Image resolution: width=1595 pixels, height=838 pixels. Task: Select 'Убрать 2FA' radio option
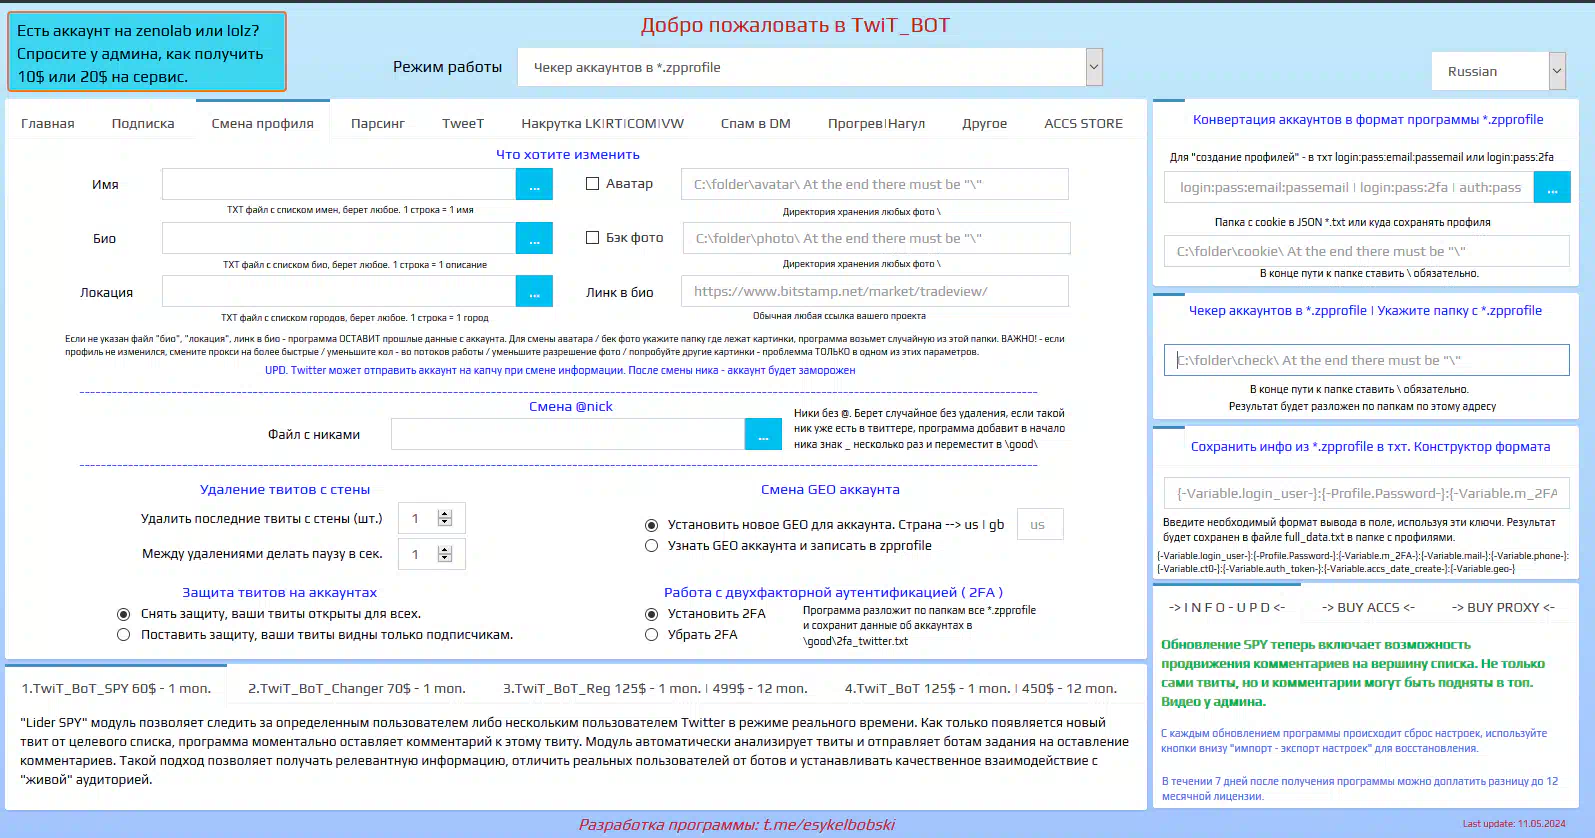click(652, 635)
